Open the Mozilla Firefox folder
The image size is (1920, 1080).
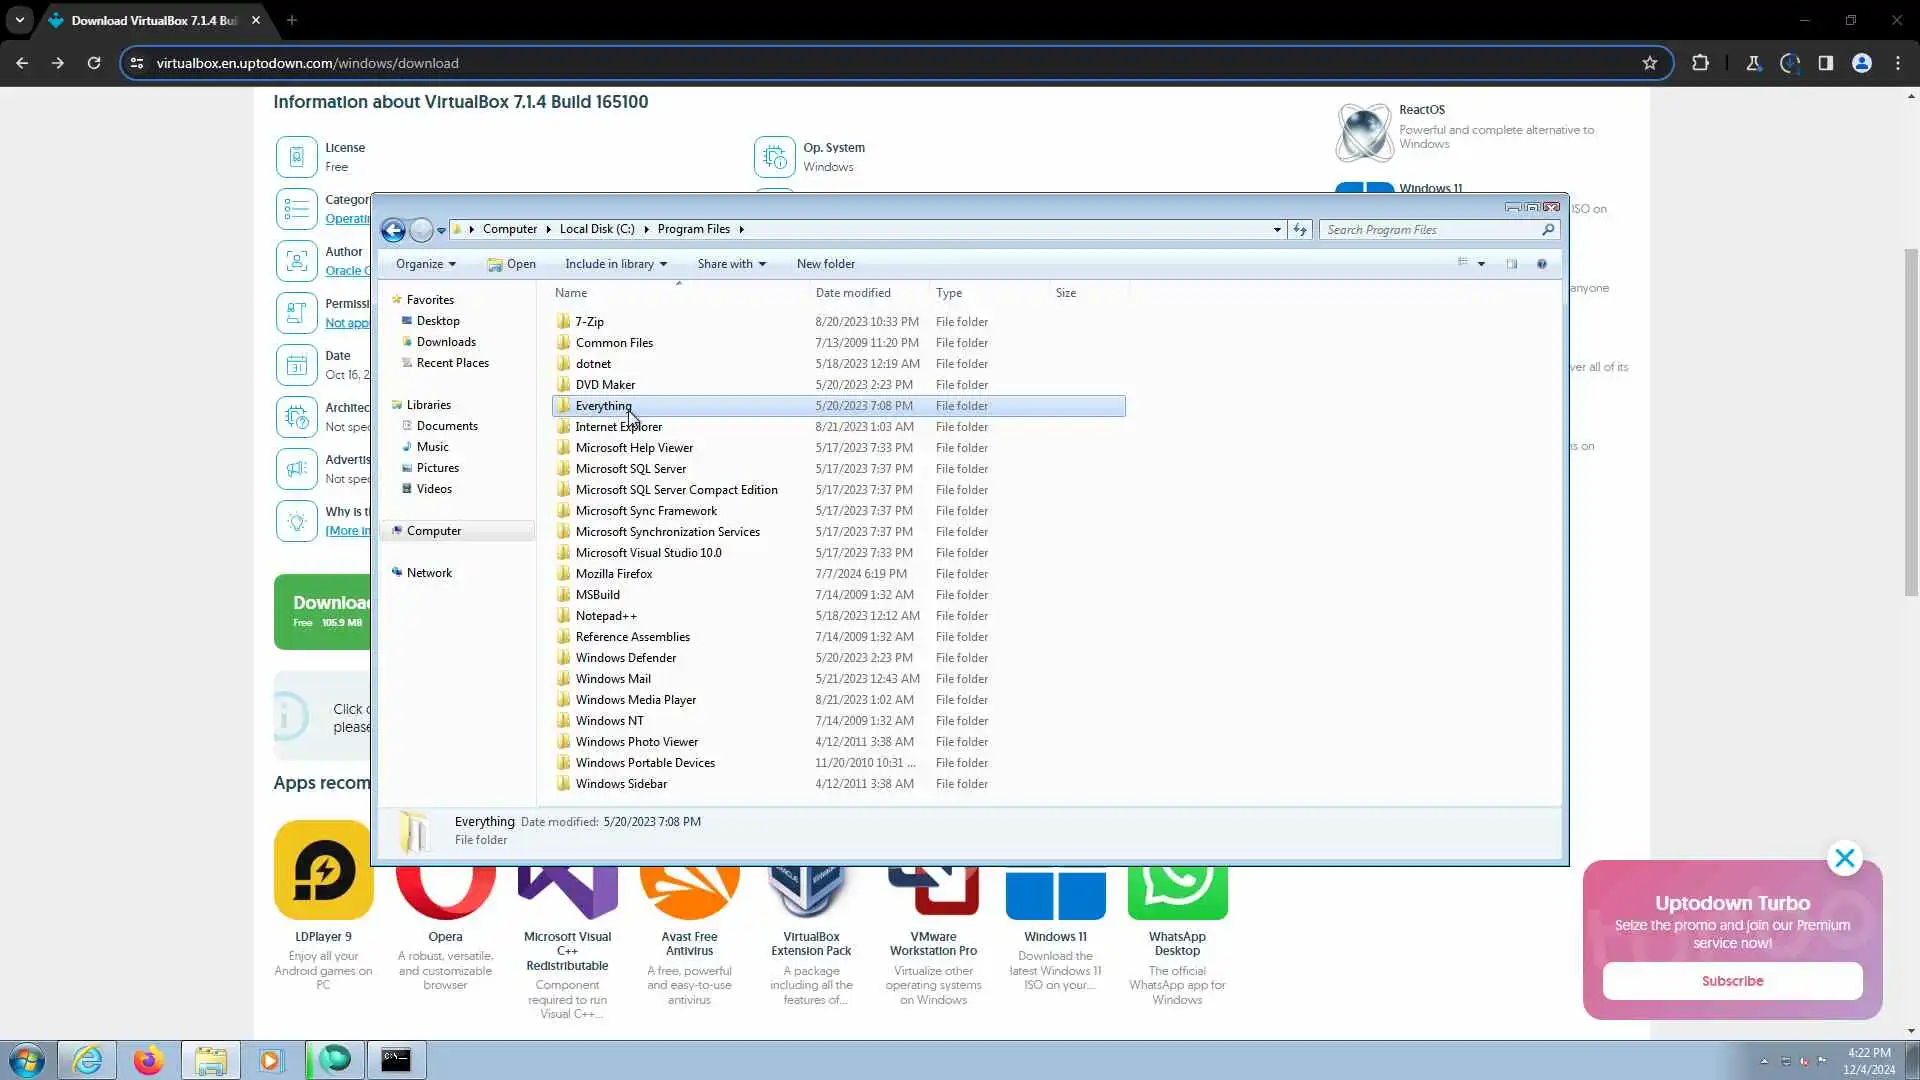click(613, 574)
